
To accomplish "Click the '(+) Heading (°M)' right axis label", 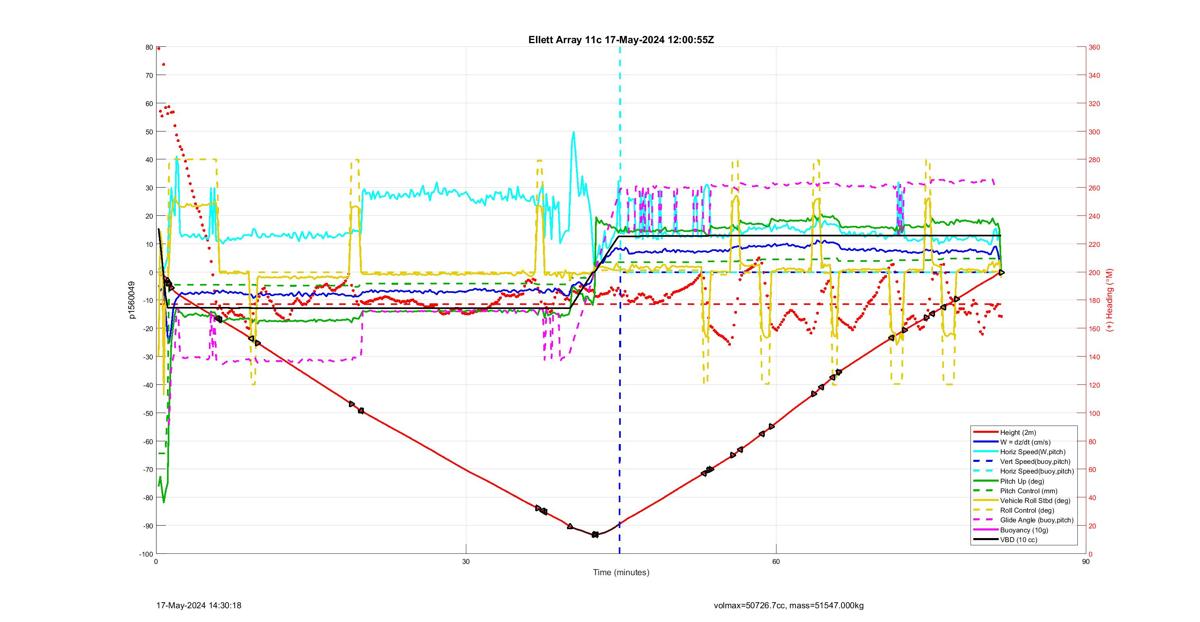I will tap(1110, 300).
